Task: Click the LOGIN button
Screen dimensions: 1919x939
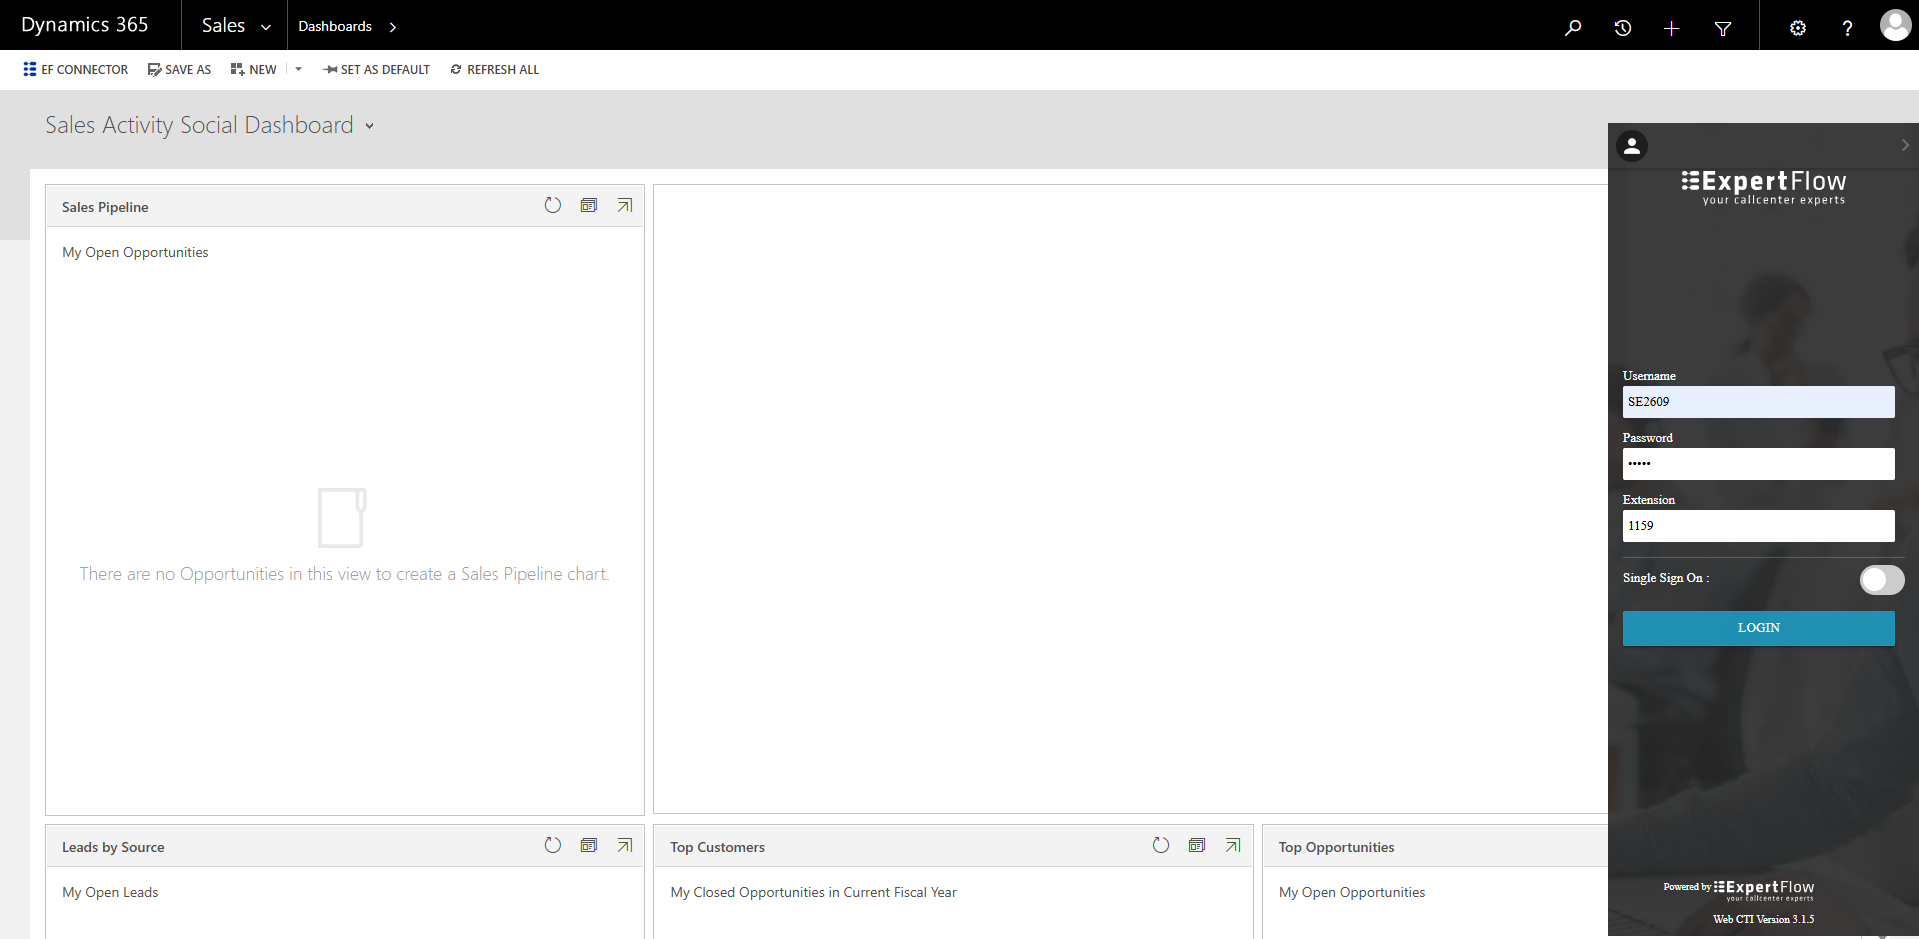Action: (1758, 628)
